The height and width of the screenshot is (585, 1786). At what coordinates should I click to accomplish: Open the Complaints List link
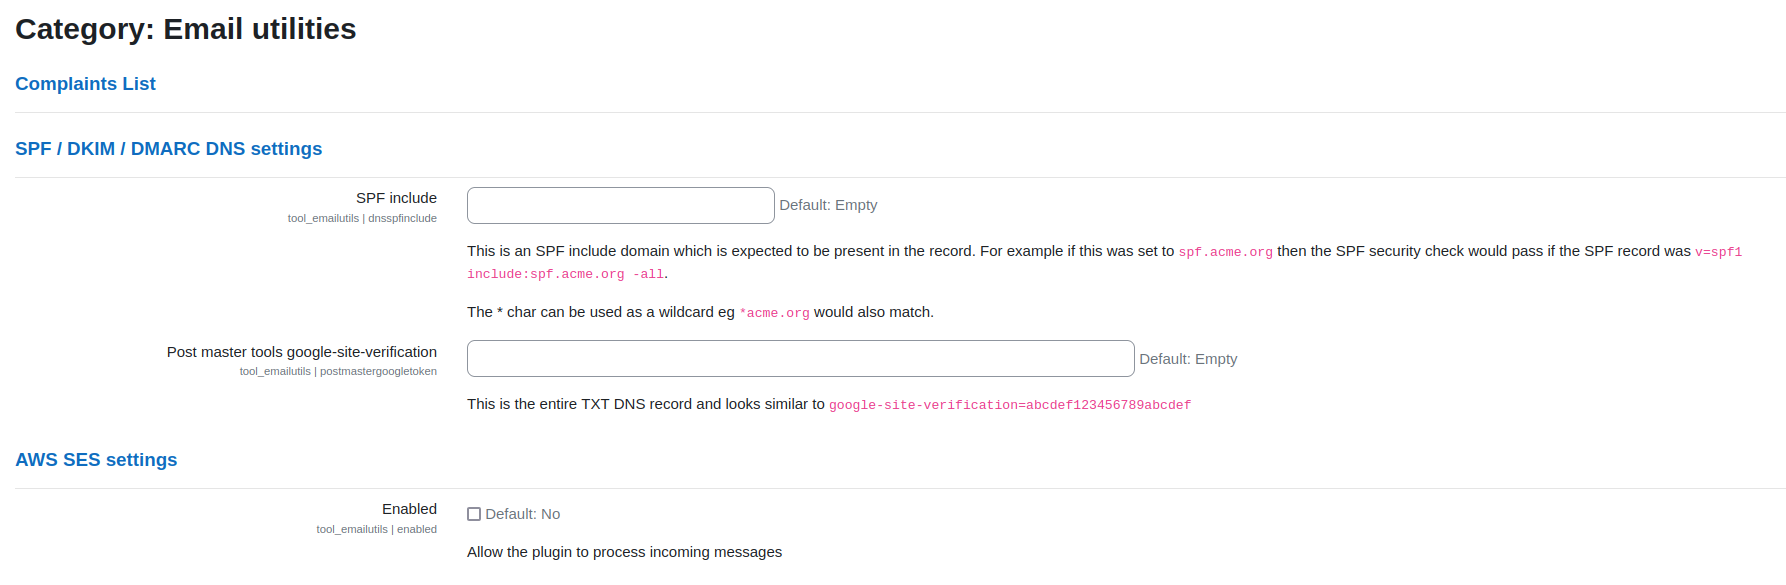click(x=85, y=84)
